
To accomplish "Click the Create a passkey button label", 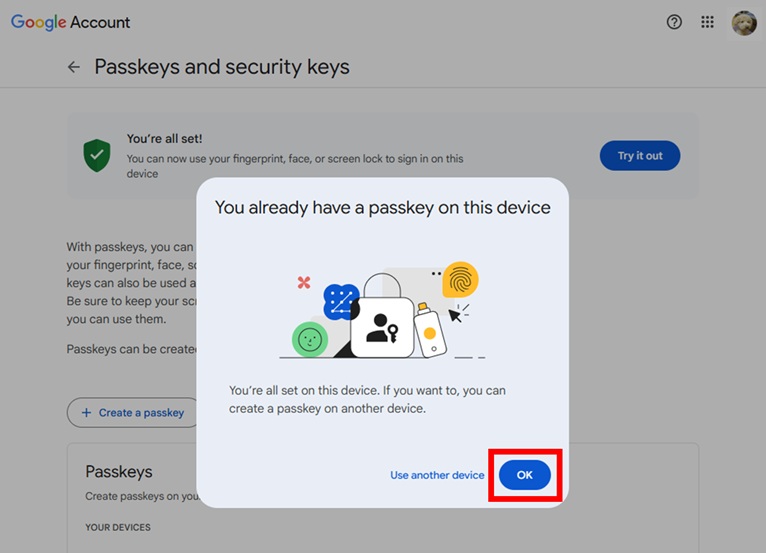I will point(141,412).
